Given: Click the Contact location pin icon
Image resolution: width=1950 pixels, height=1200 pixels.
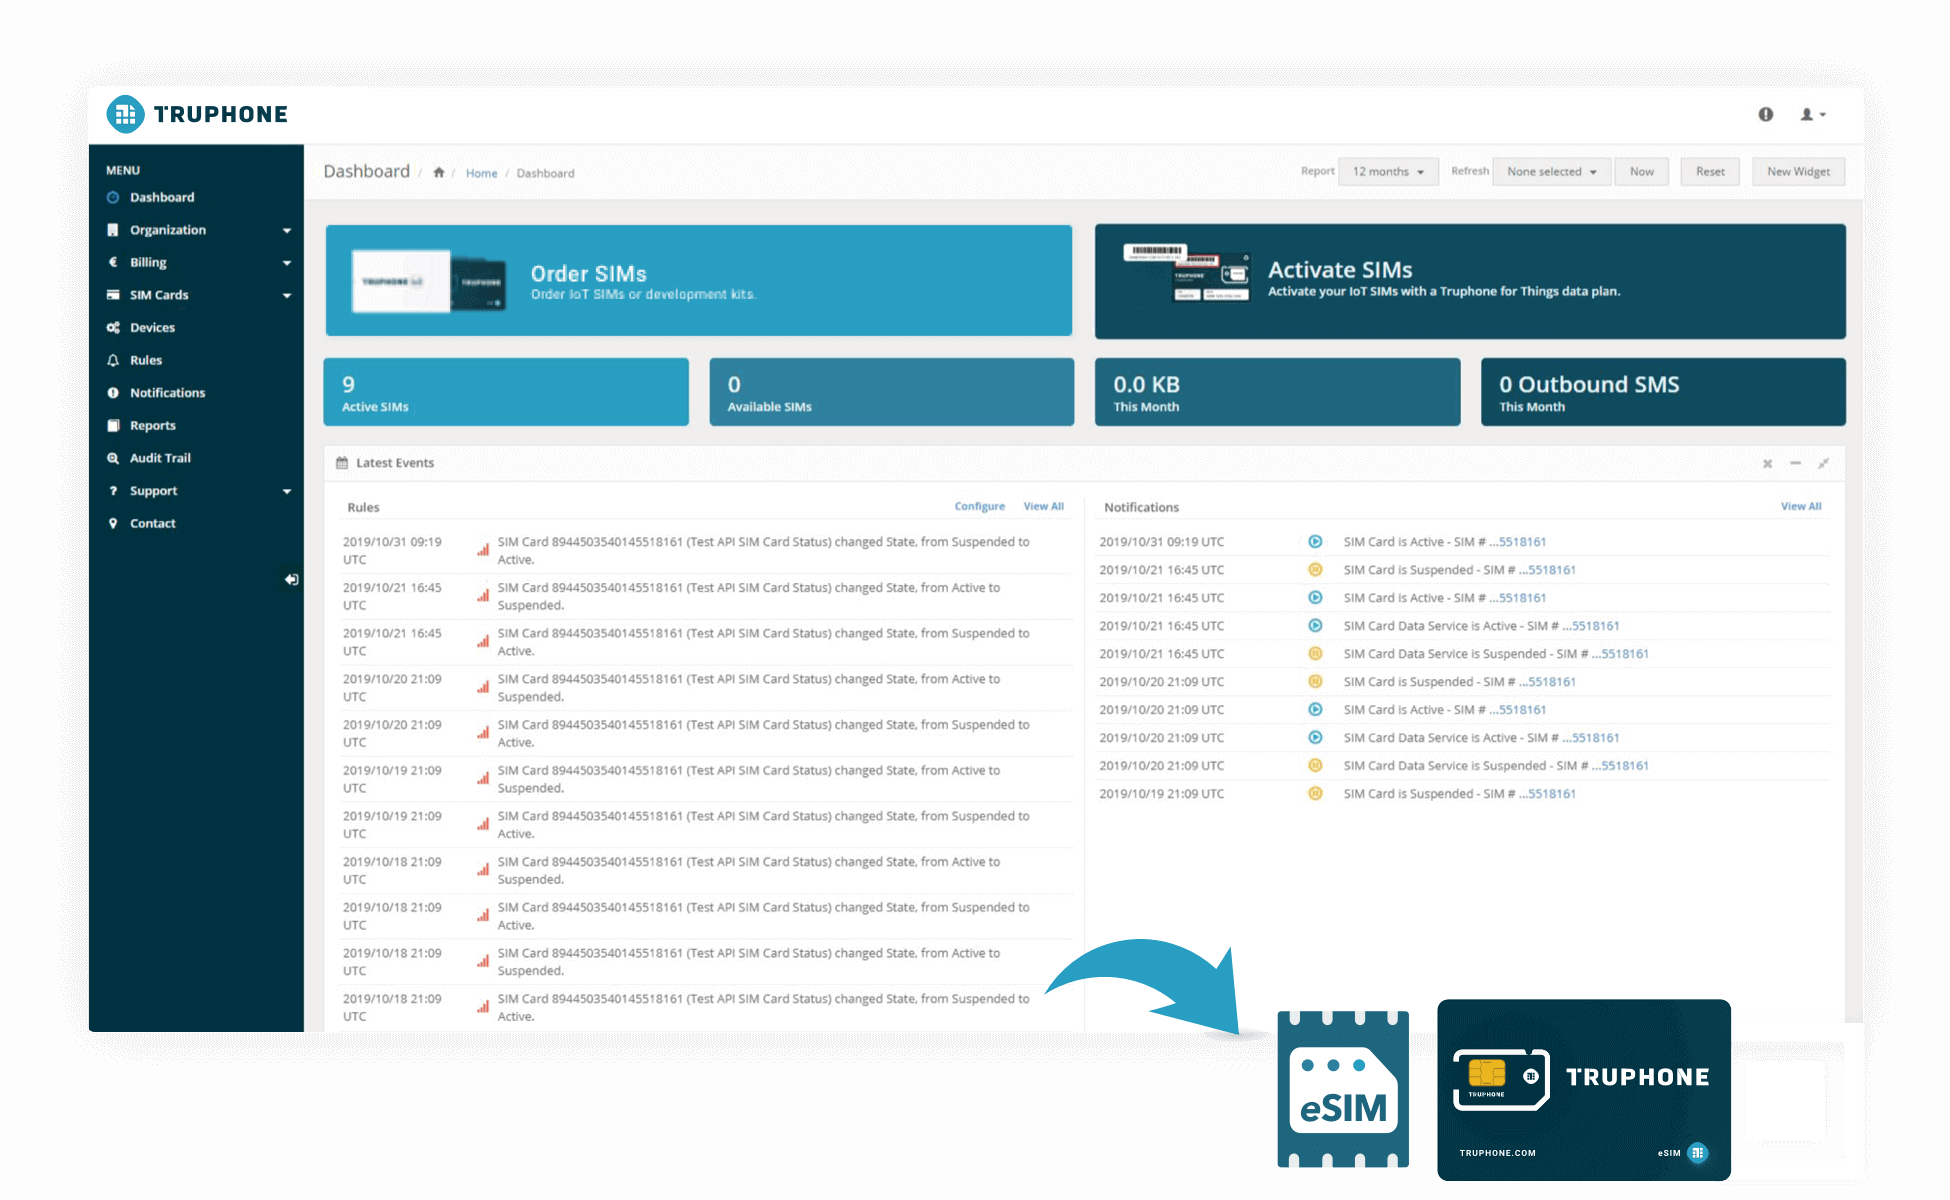Looking at the screenshot, I should coord(113,523).
